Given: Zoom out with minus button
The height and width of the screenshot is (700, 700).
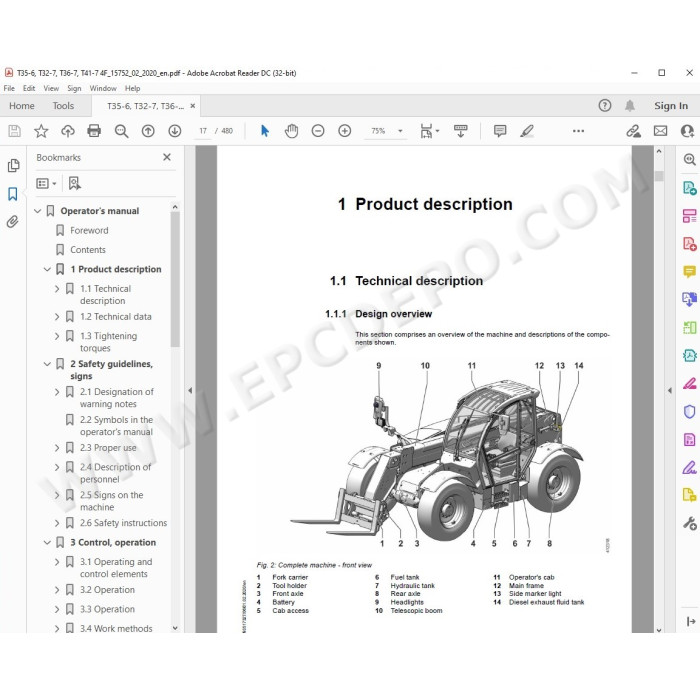Looking at the screenshot, I should click(x=318, y=131).
